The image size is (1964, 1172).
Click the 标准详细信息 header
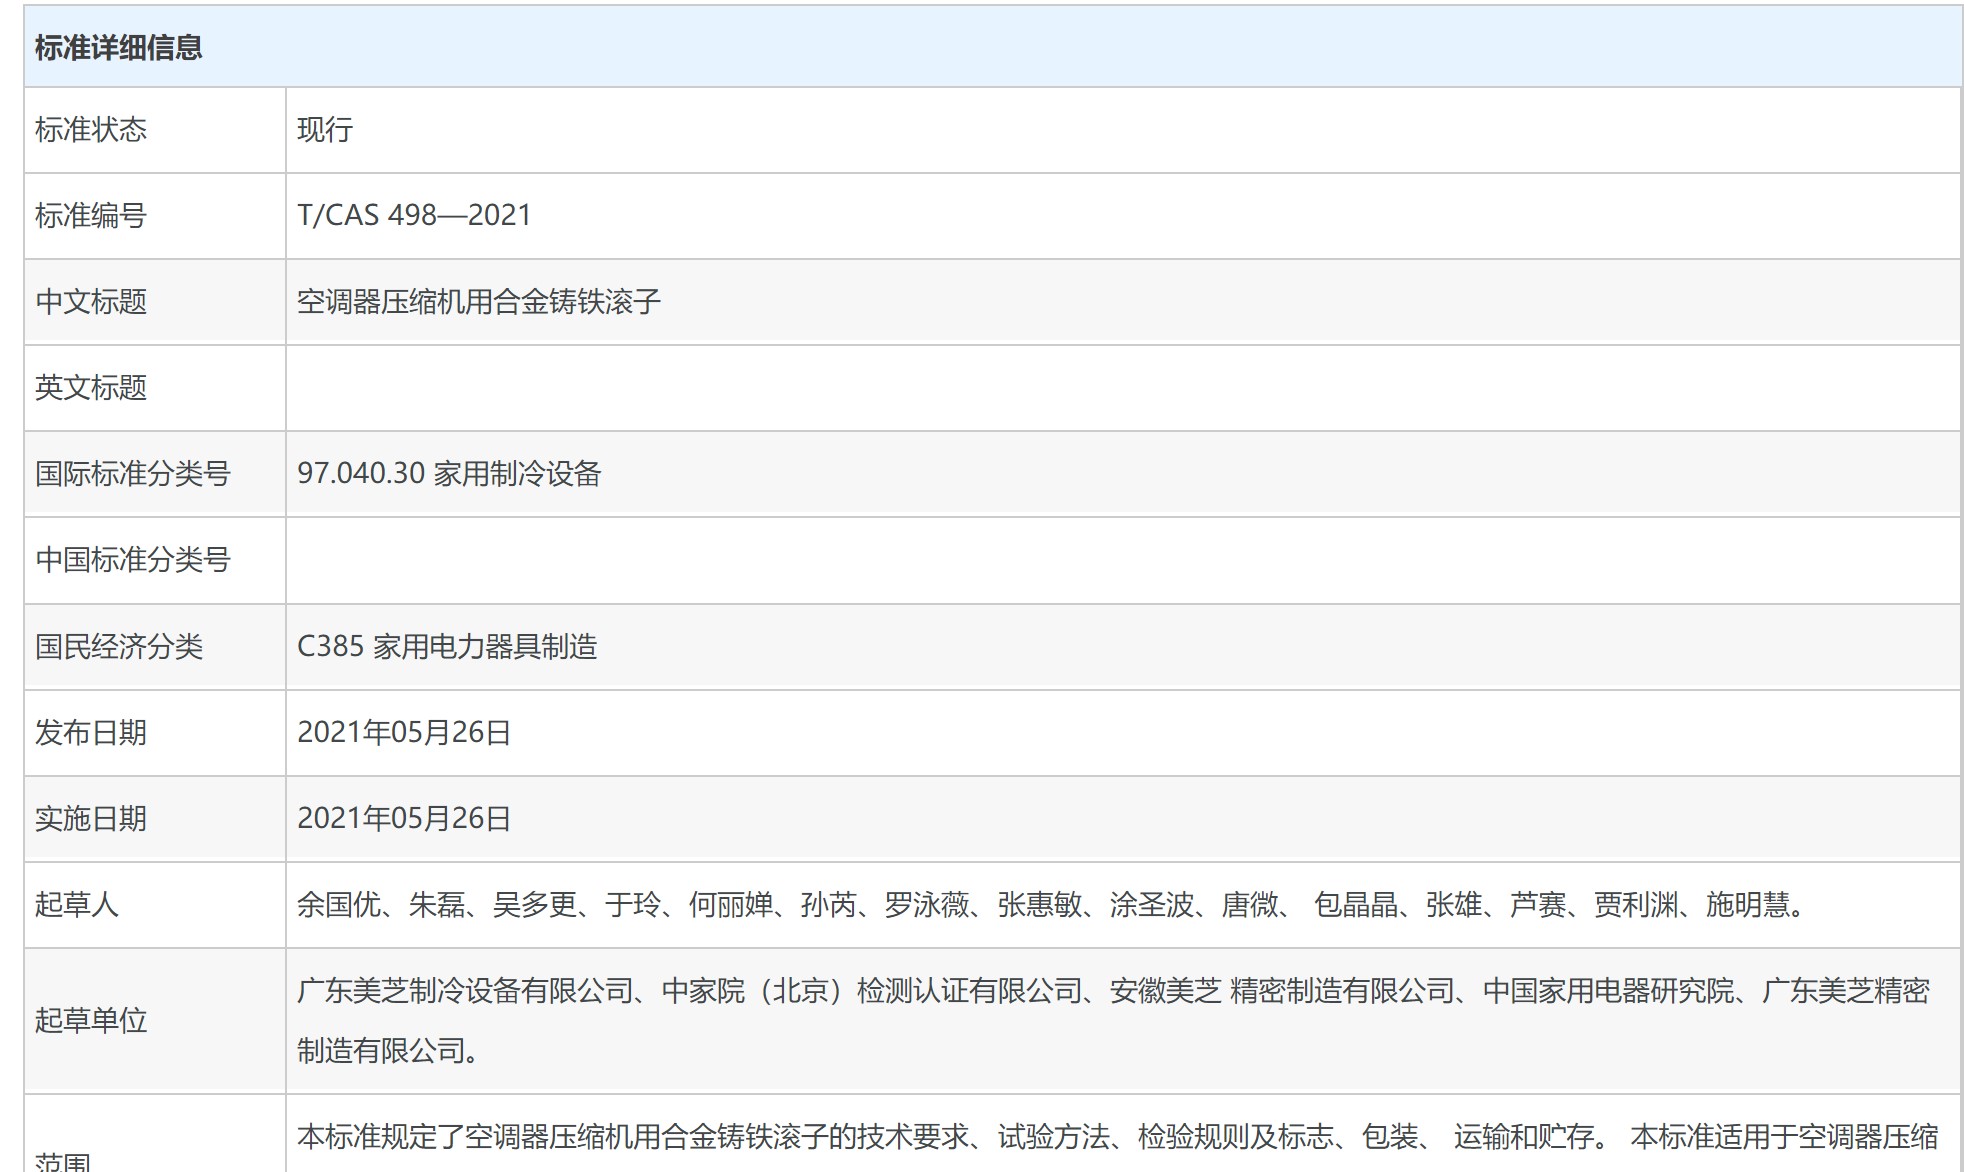click(x=118, y=47)
